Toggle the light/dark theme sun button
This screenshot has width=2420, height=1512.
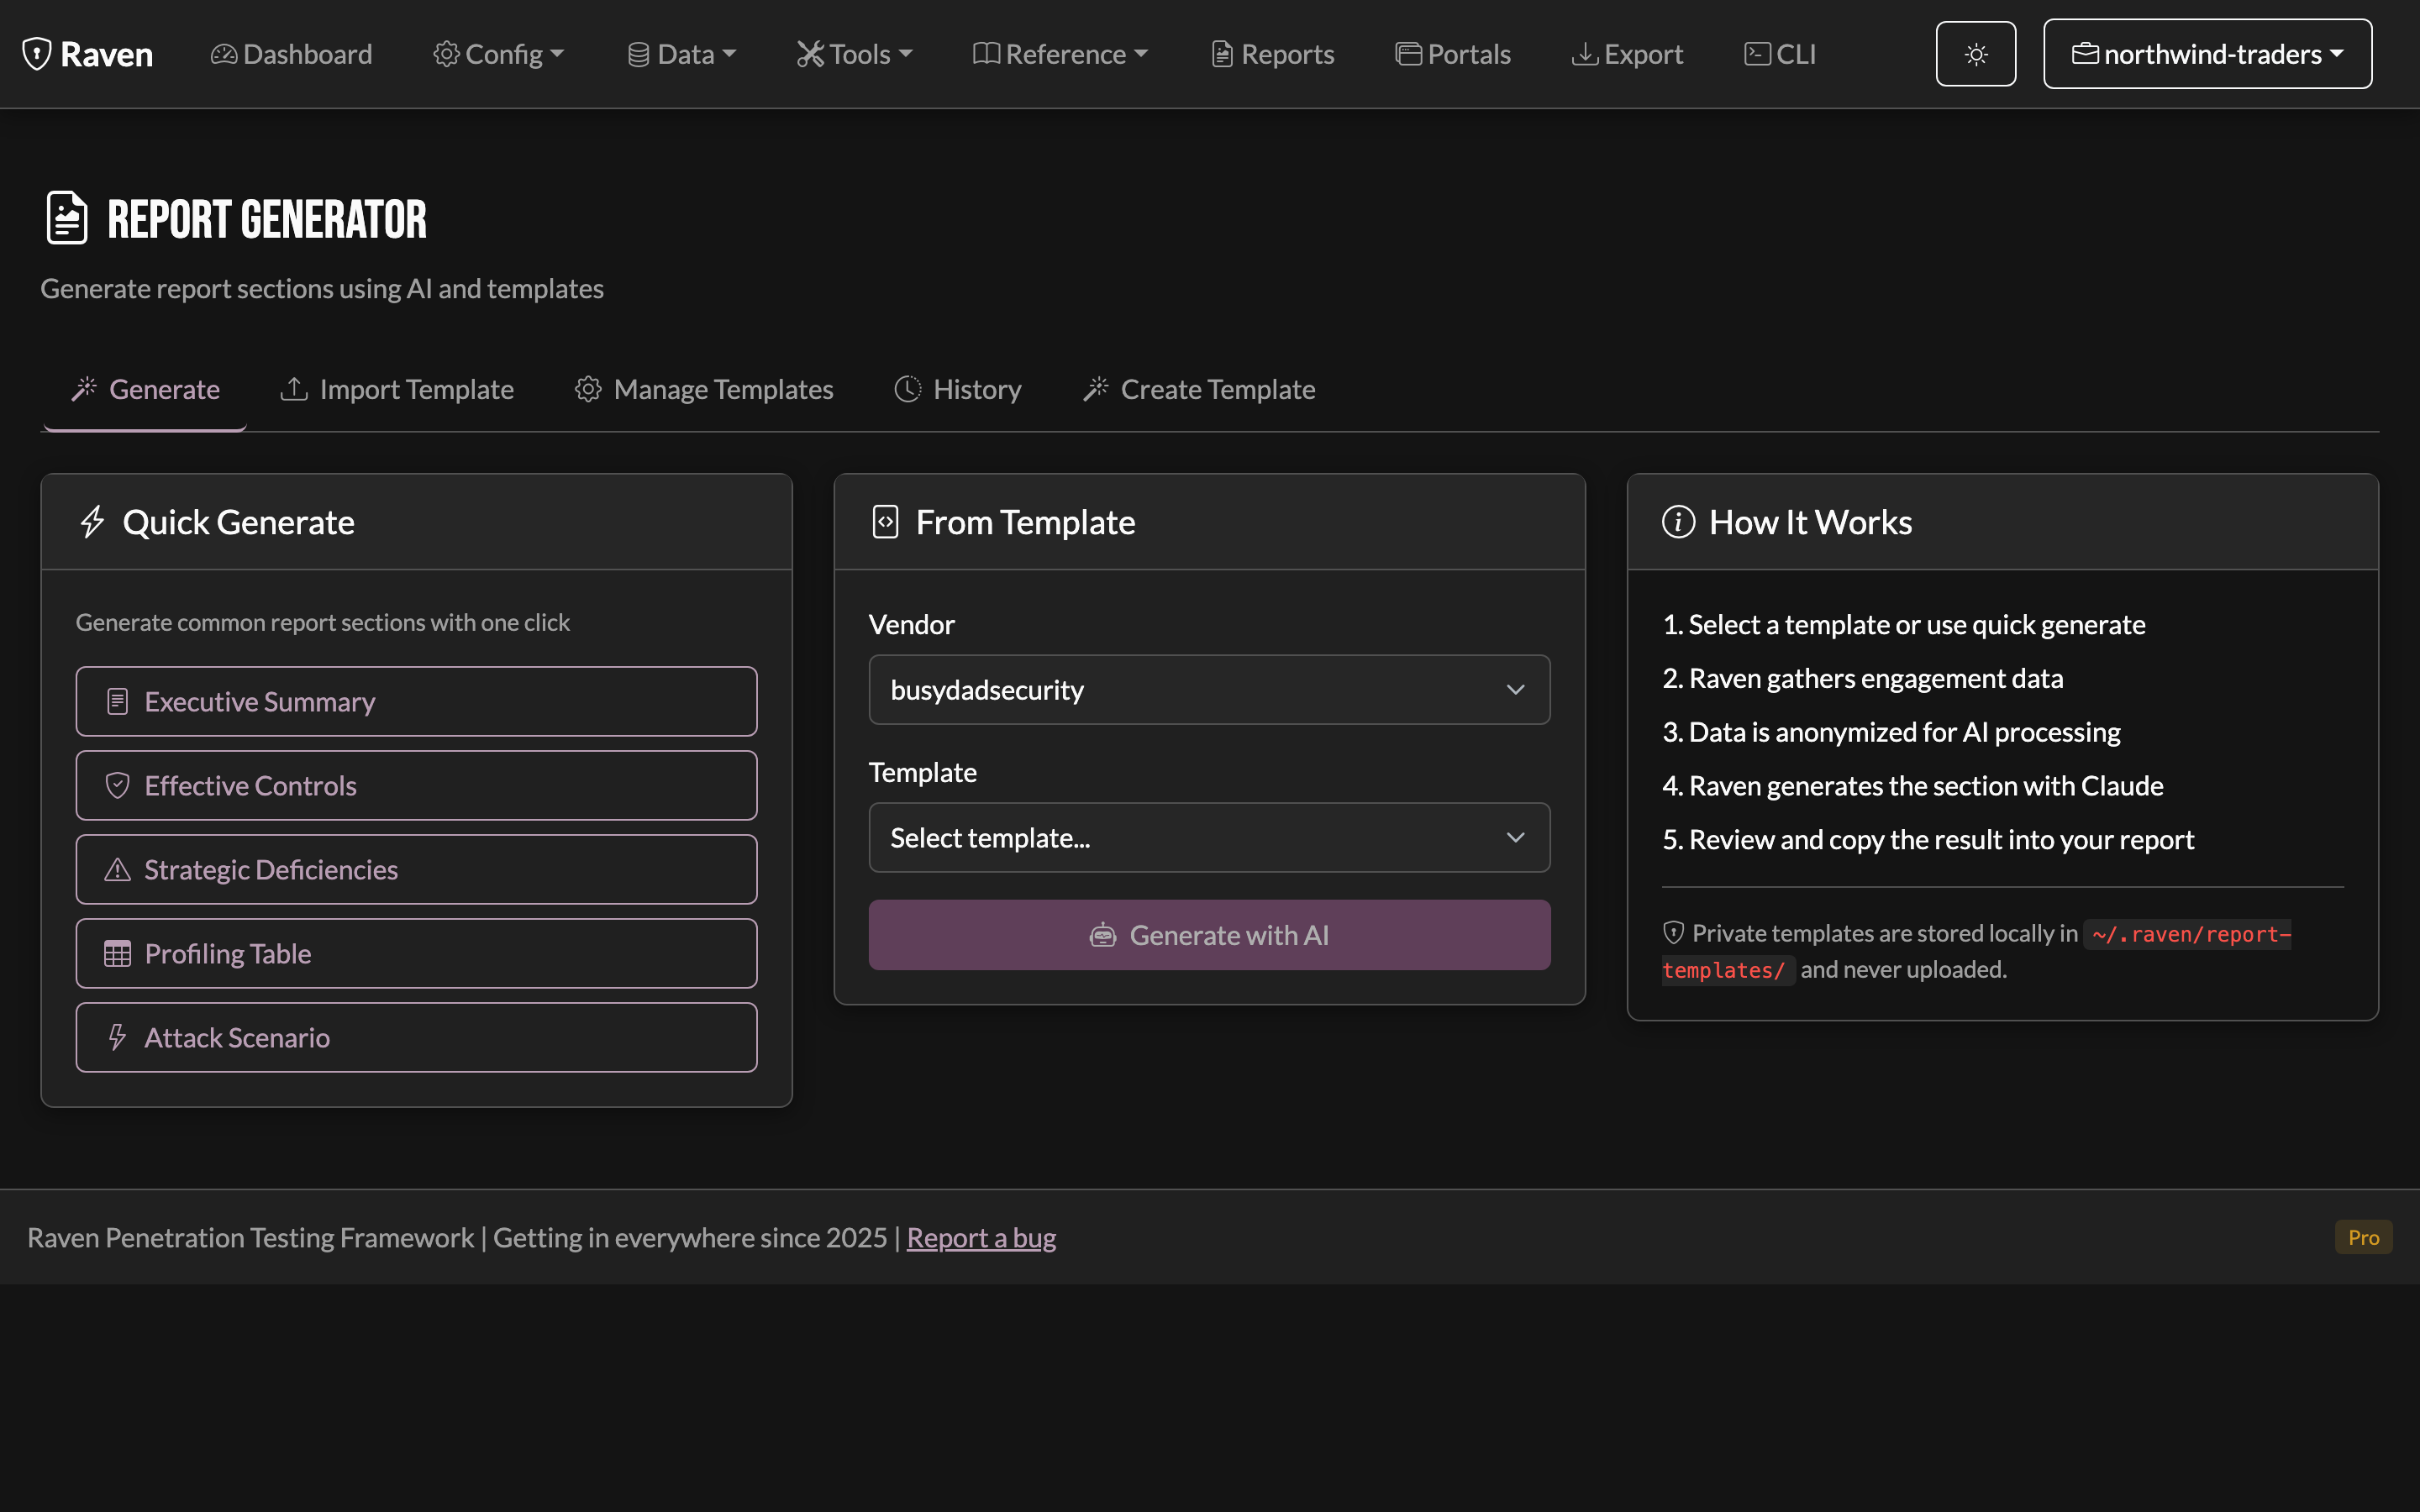tap(1975, 54)
